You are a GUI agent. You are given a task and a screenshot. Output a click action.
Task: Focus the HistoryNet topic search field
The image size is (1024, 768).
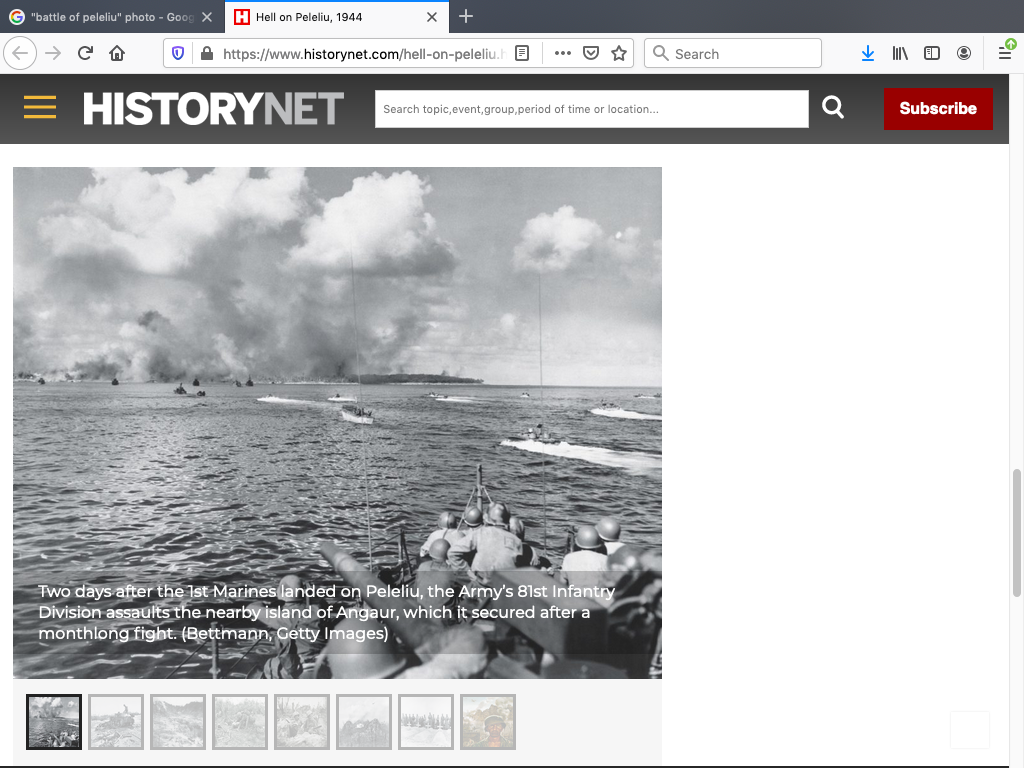pos(591,109)
